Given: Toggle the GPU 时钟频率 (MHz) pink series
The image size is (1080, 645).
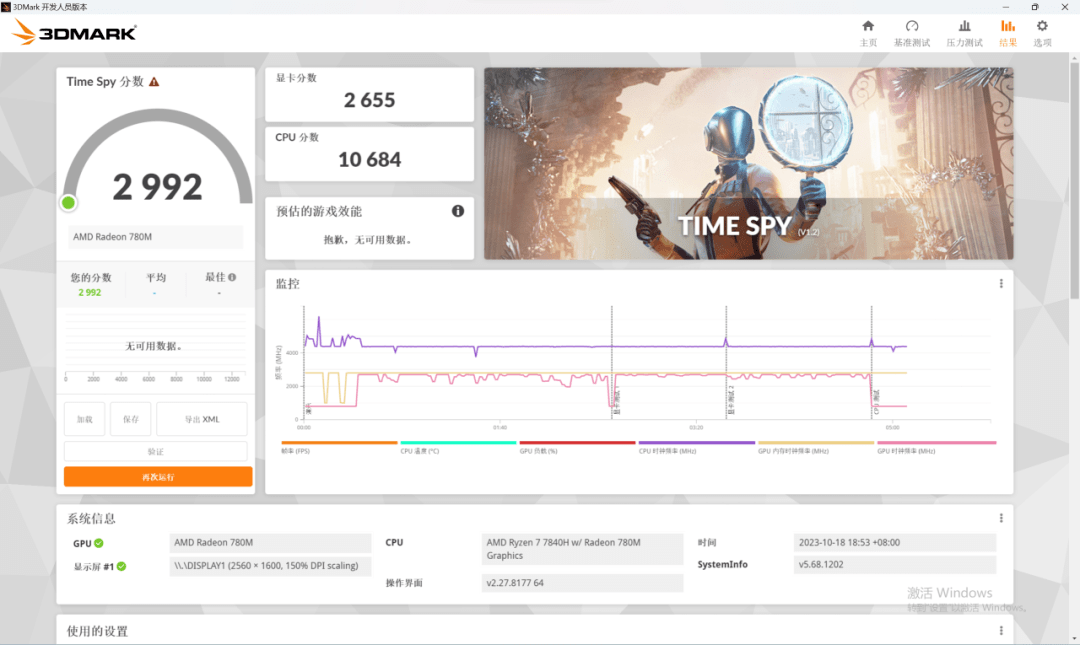Looking at the screenshot, I should (936, 447).
